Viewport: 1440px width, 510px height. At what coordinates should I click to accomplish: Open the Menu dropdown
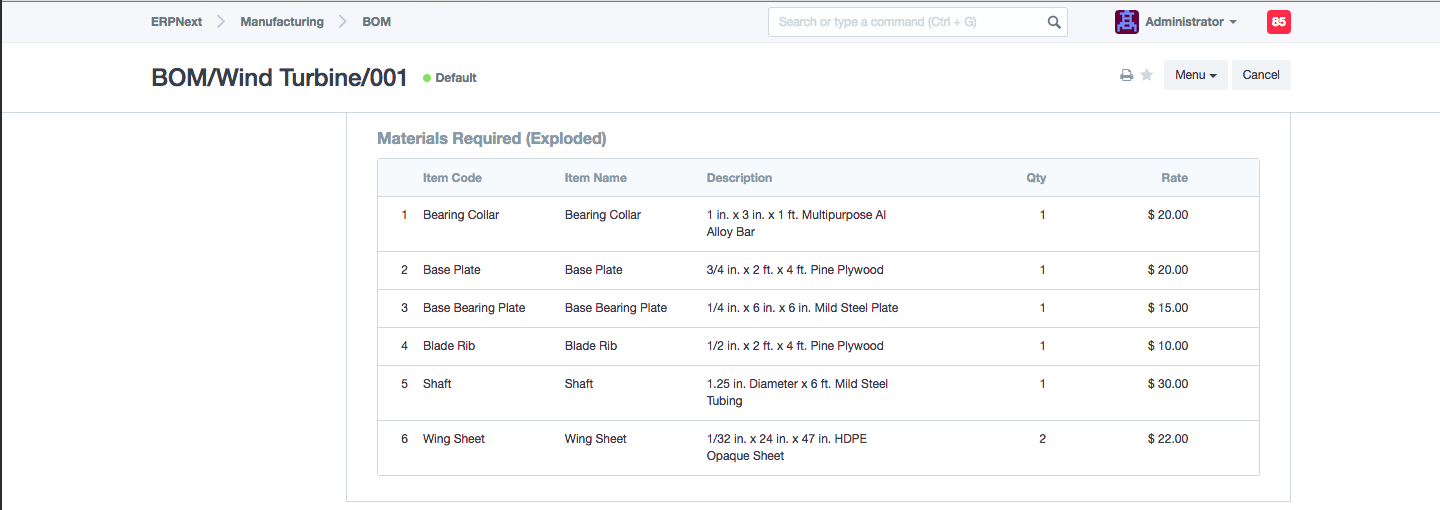pos(1195,75)
